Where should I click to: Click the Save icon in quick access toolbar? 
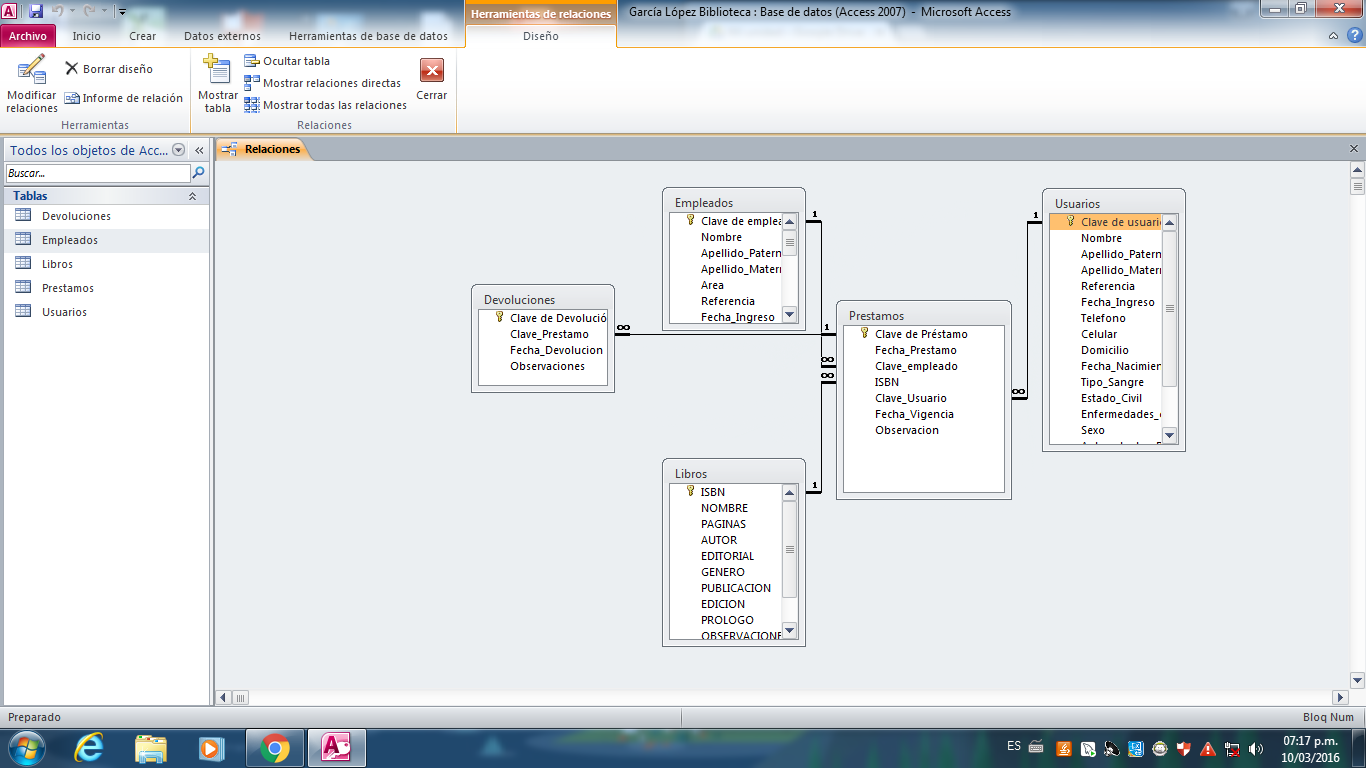(x=36, y=11)
